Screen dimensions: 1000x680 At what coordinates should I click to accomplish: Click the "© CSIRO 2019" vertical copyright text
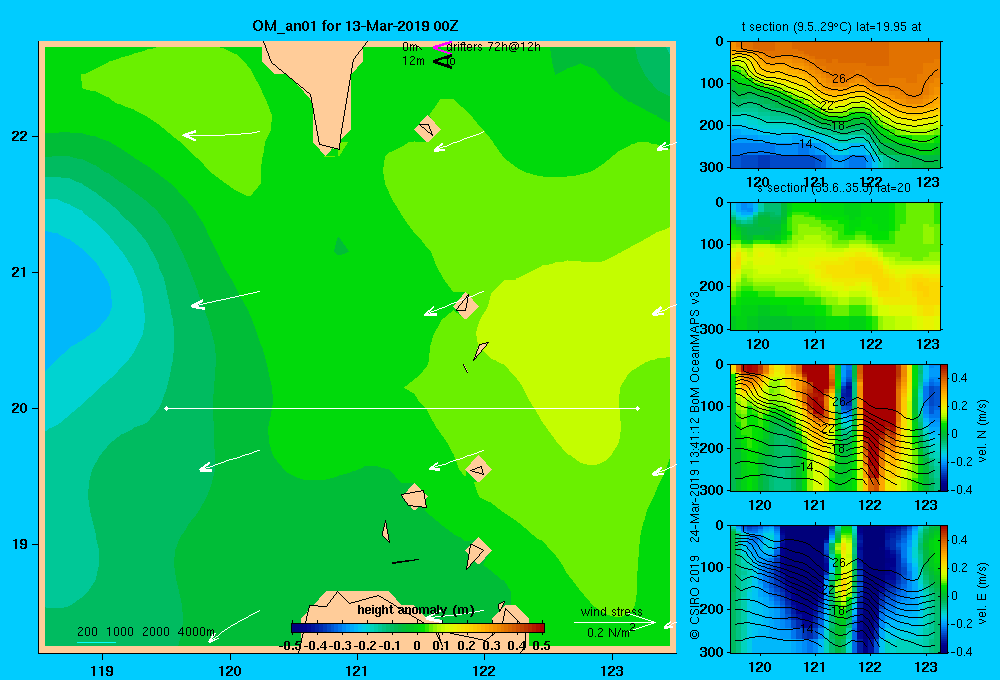point(695,597)
